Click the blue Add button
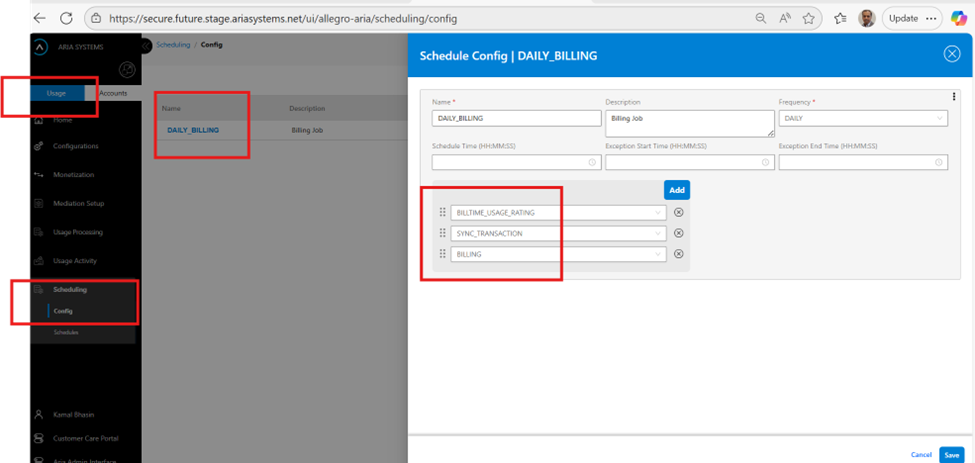Viewport: 975px width, 463px height. click(x=676, y=190)
